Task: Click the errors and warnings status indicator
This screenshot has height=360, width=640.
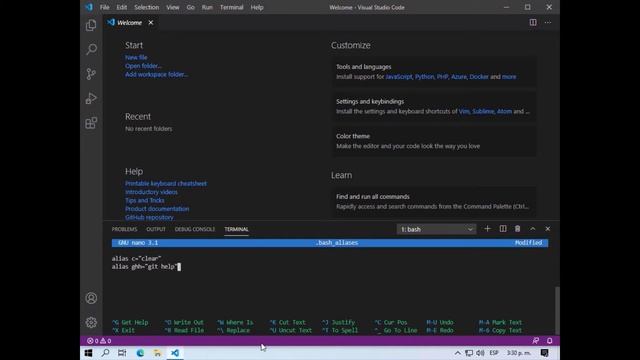Action: (99, 341)
